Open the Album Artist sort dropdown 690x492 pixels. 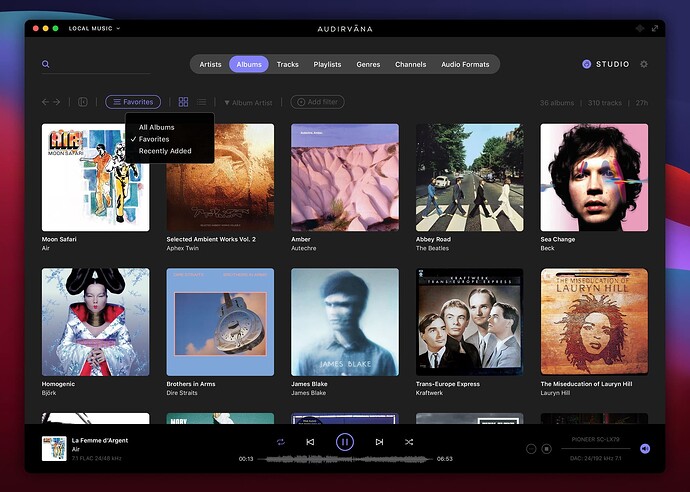[x=248, y=103]
